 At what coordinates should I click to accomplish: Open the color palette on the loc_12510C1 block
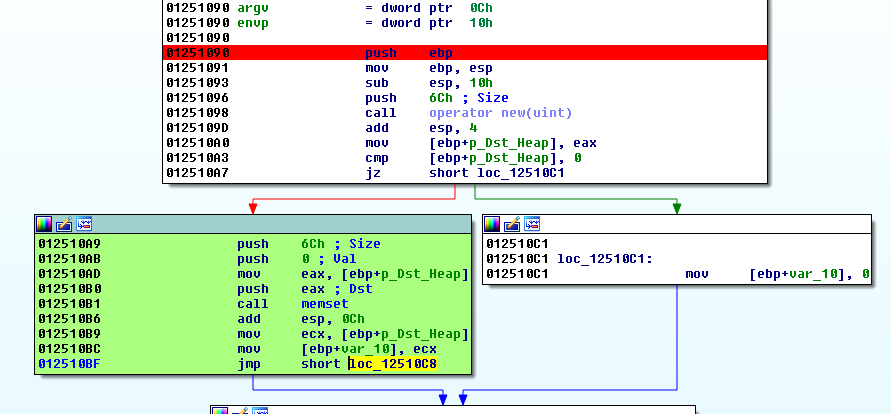coord(492,224)
